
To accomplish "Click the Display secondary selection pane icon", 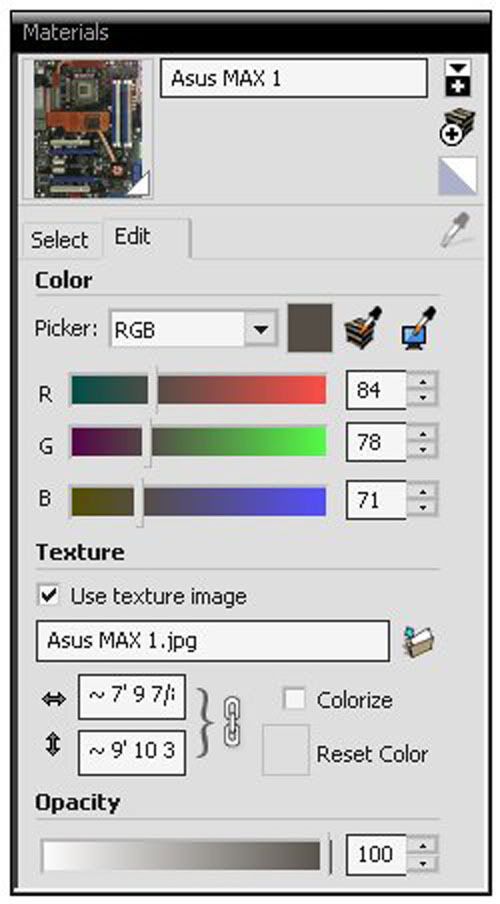I will [458, 77].
